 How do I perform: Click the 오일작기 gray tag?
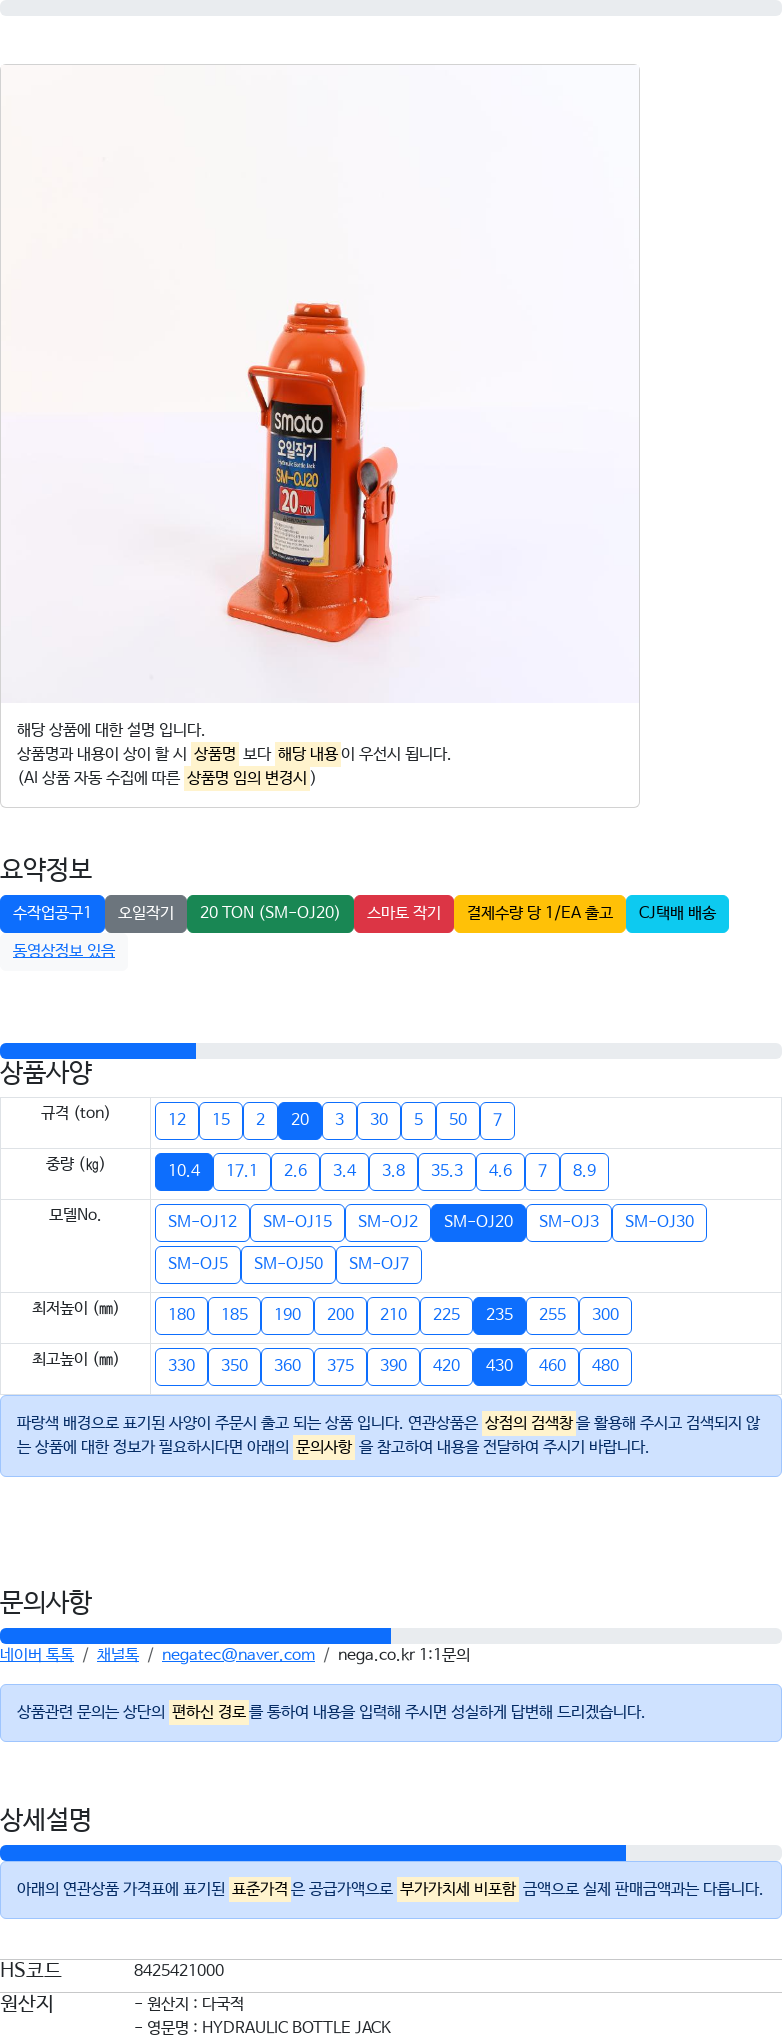[x=146, y=913]
